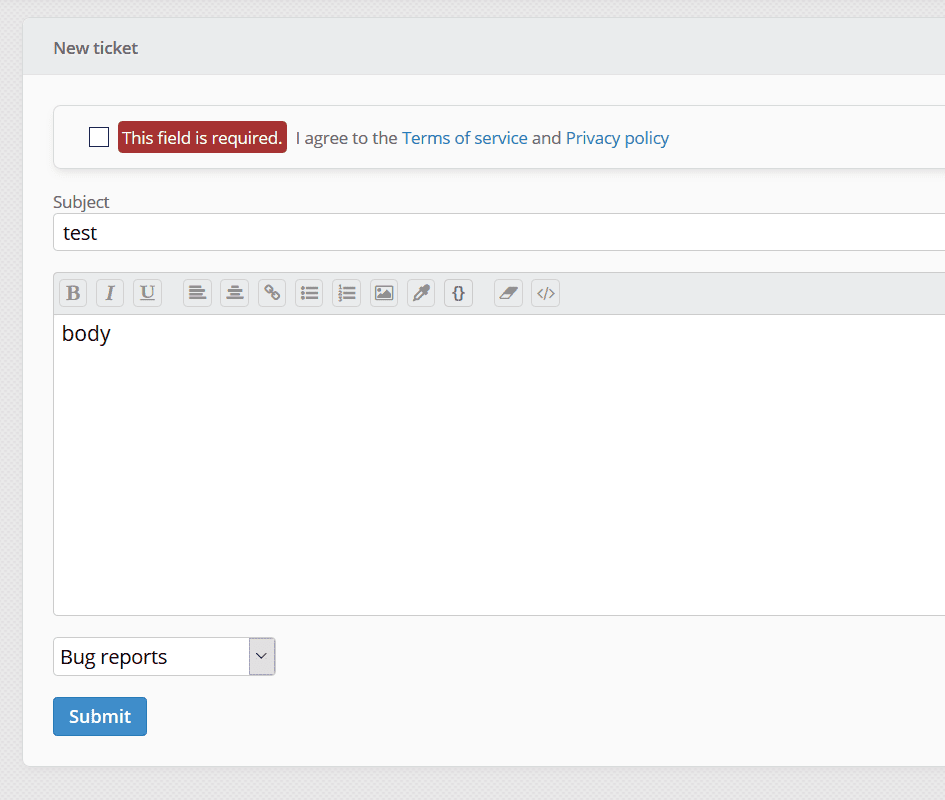945x800 pixels.
Task: Check the Terms of service agreement box
Action: [x=98, y=137]
